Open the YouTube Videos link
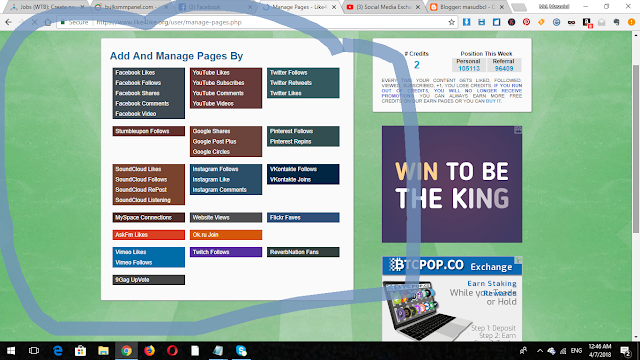The height and width of the screenshot is (360, 640). tap(213, 104)
